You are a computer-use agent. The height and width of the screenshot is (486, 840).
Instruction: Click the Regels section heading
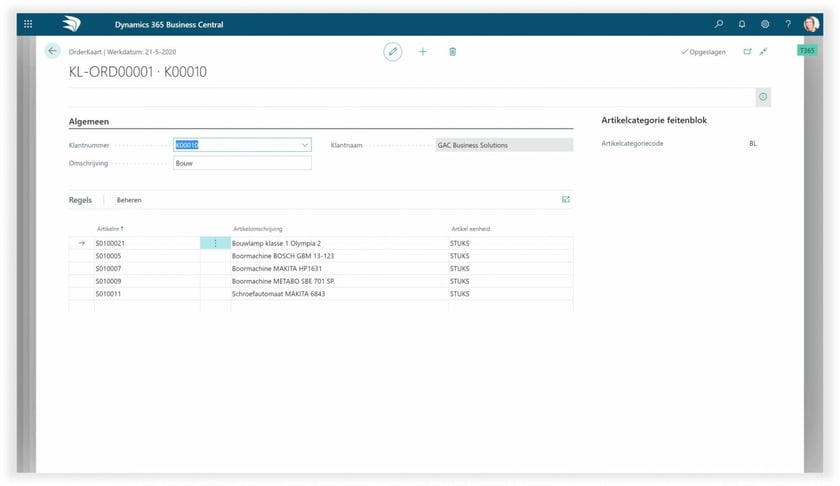pos(80,200)
